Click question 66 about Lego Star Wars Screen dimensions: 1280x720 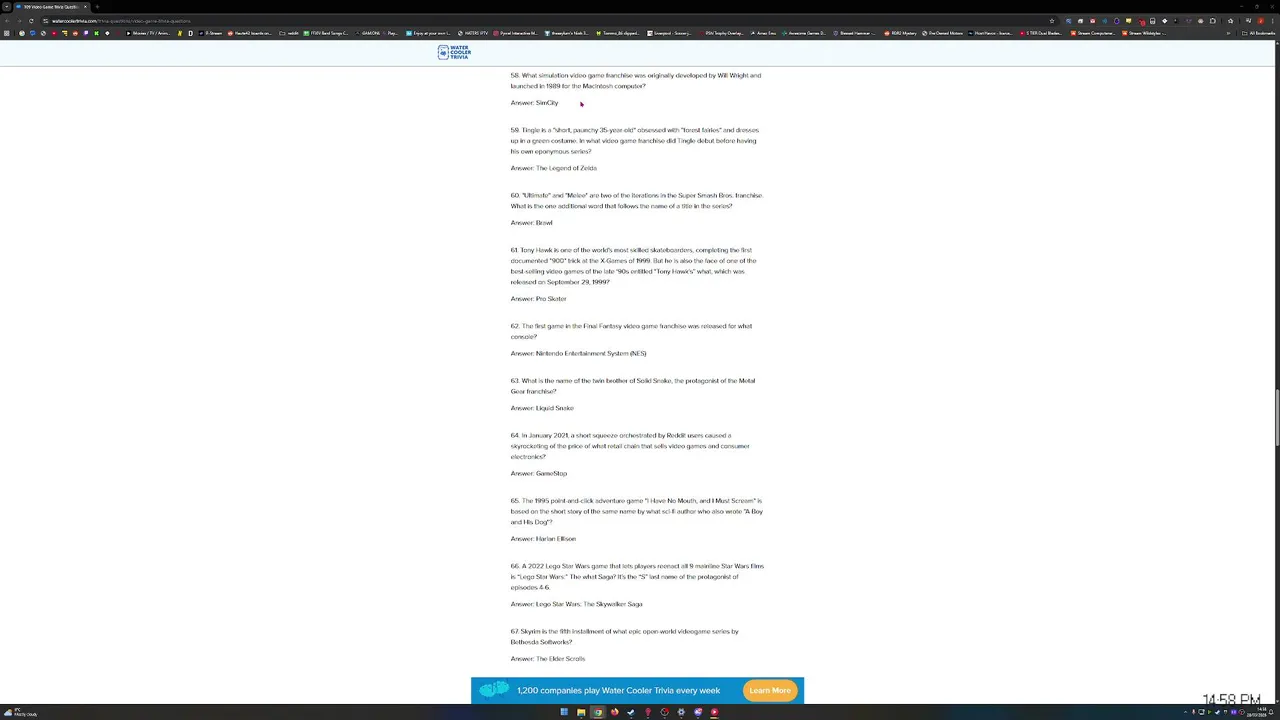[637, 577]
